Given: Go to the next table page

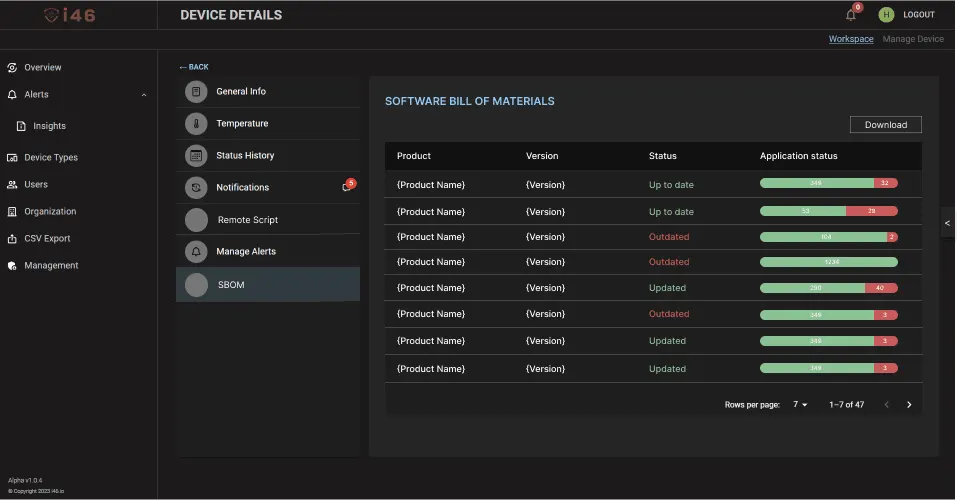Looking at the screenshot, I should coord(909,405).
